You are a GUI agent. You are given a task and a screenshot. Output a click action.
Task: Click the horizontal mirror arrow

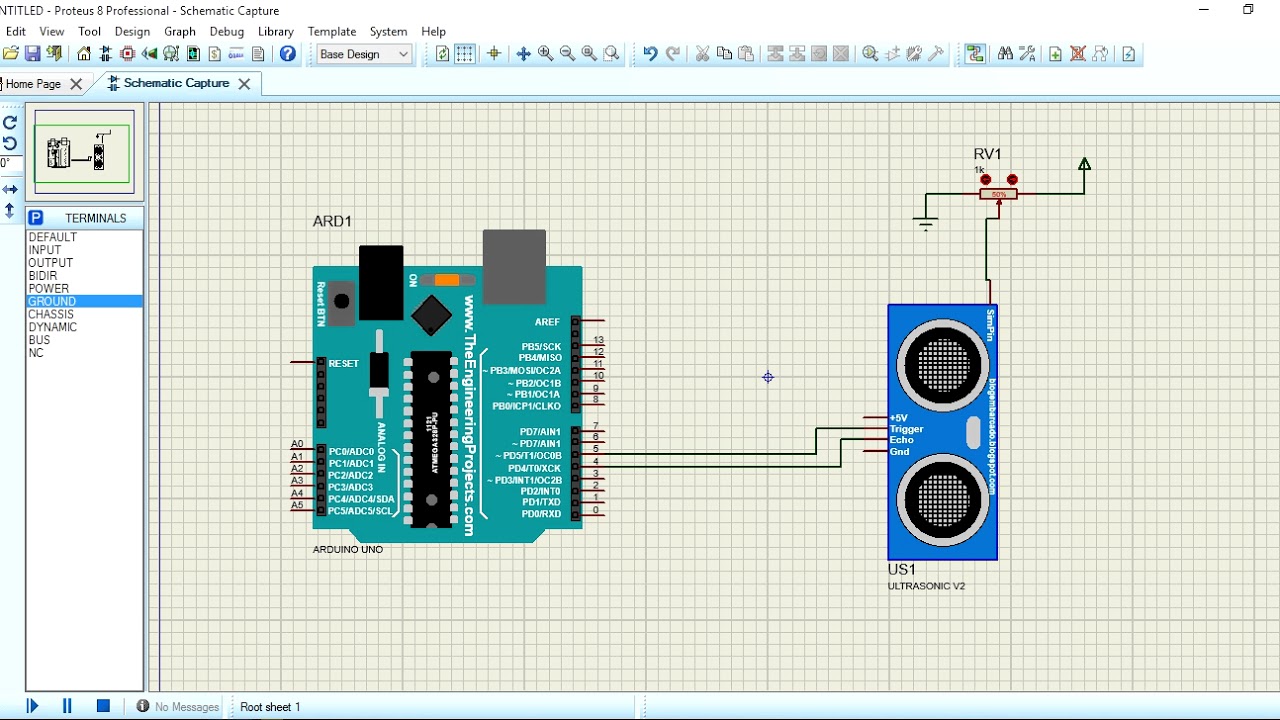(10, 189)
